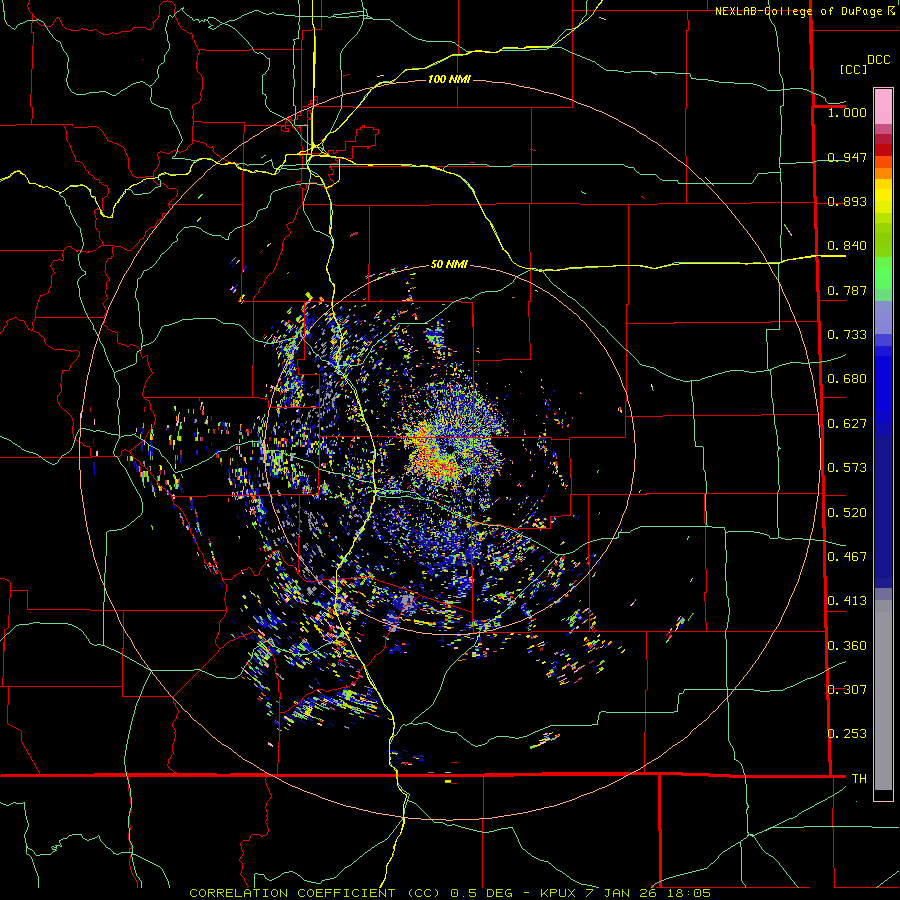Click the 0.413 scale value

(x=847, y=601)
